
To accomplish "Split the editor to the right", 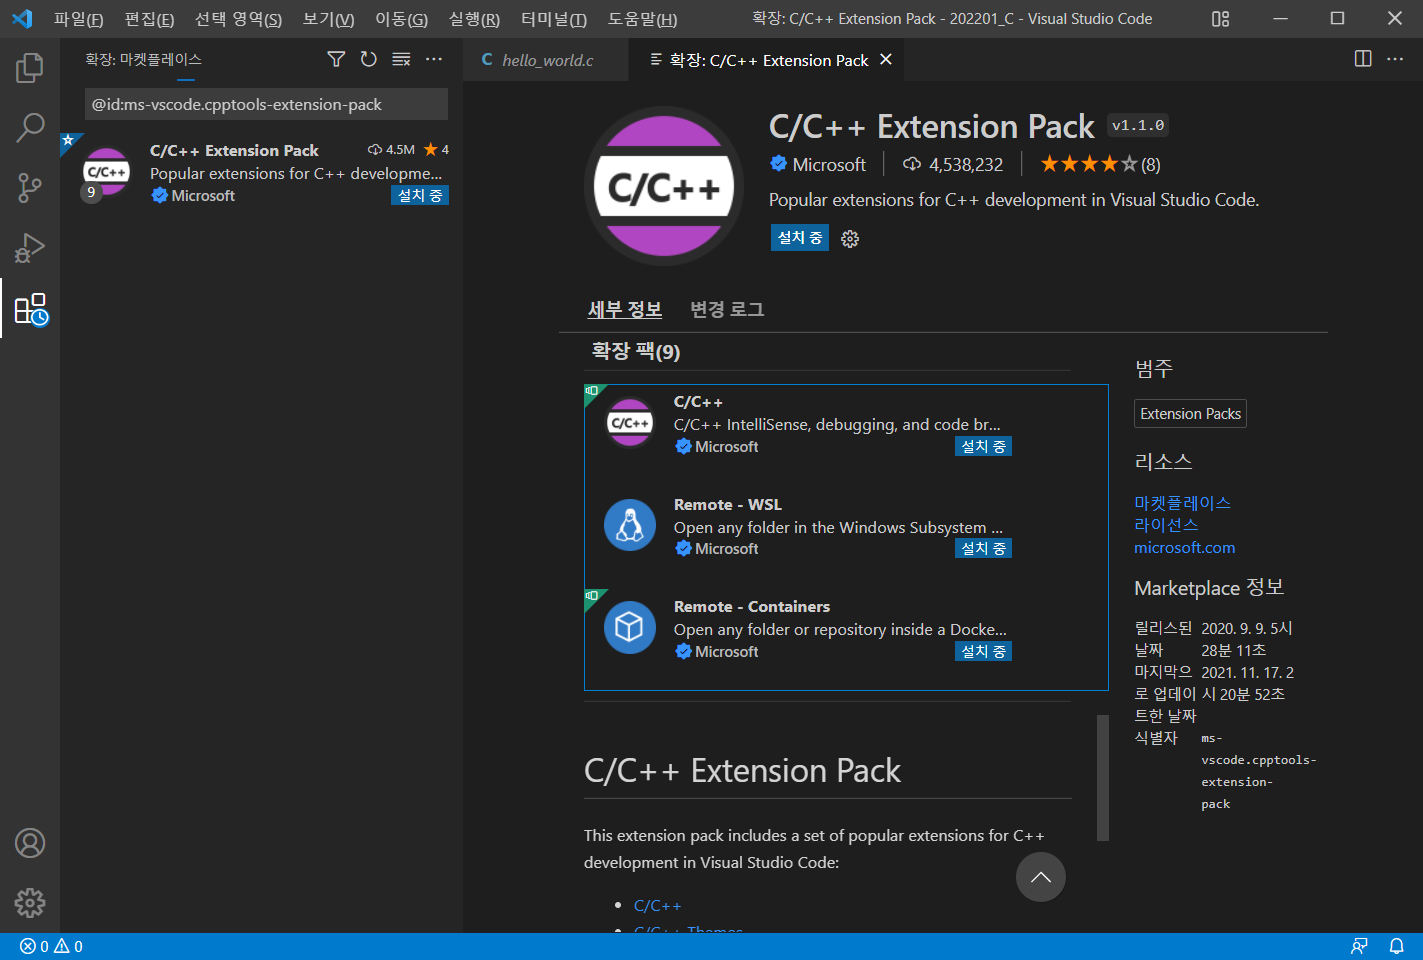I will [x=1363, y=59].
